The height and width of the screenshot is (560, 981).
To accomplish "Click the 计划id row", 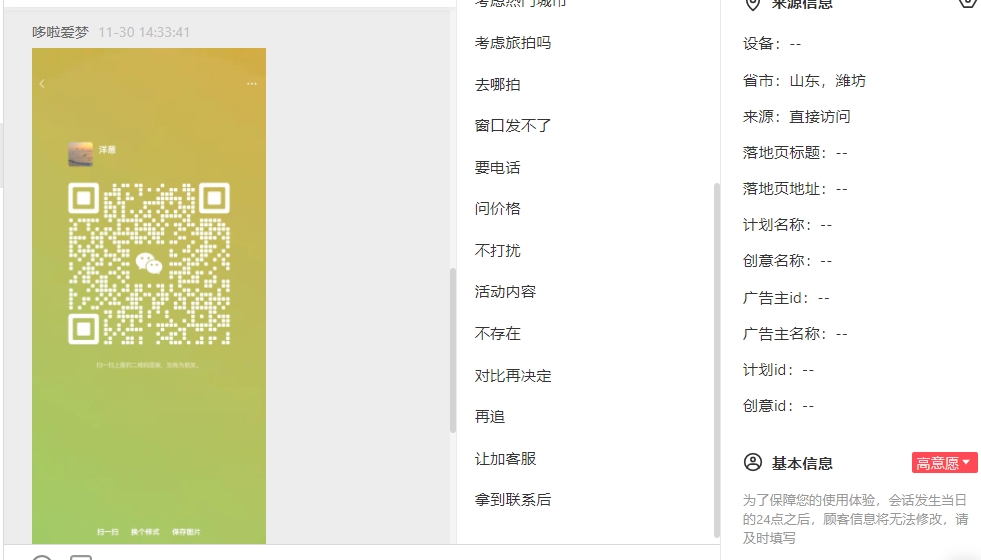I will coord(778,370).
